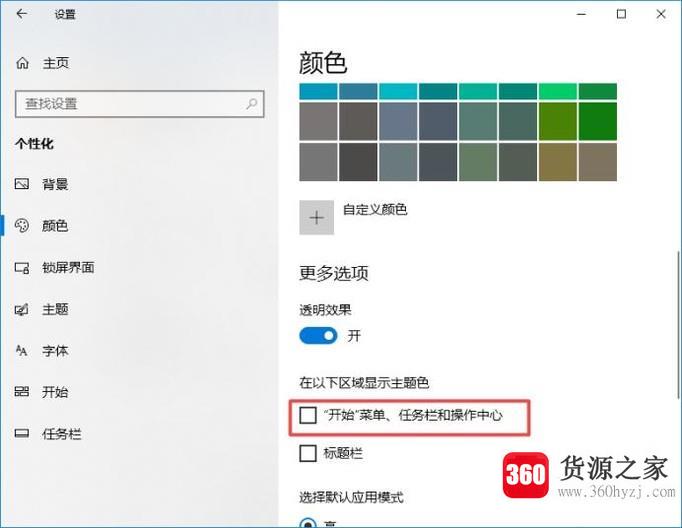
Task: Click the 锁屏界面 monitor icon
Action: [22, 267]
